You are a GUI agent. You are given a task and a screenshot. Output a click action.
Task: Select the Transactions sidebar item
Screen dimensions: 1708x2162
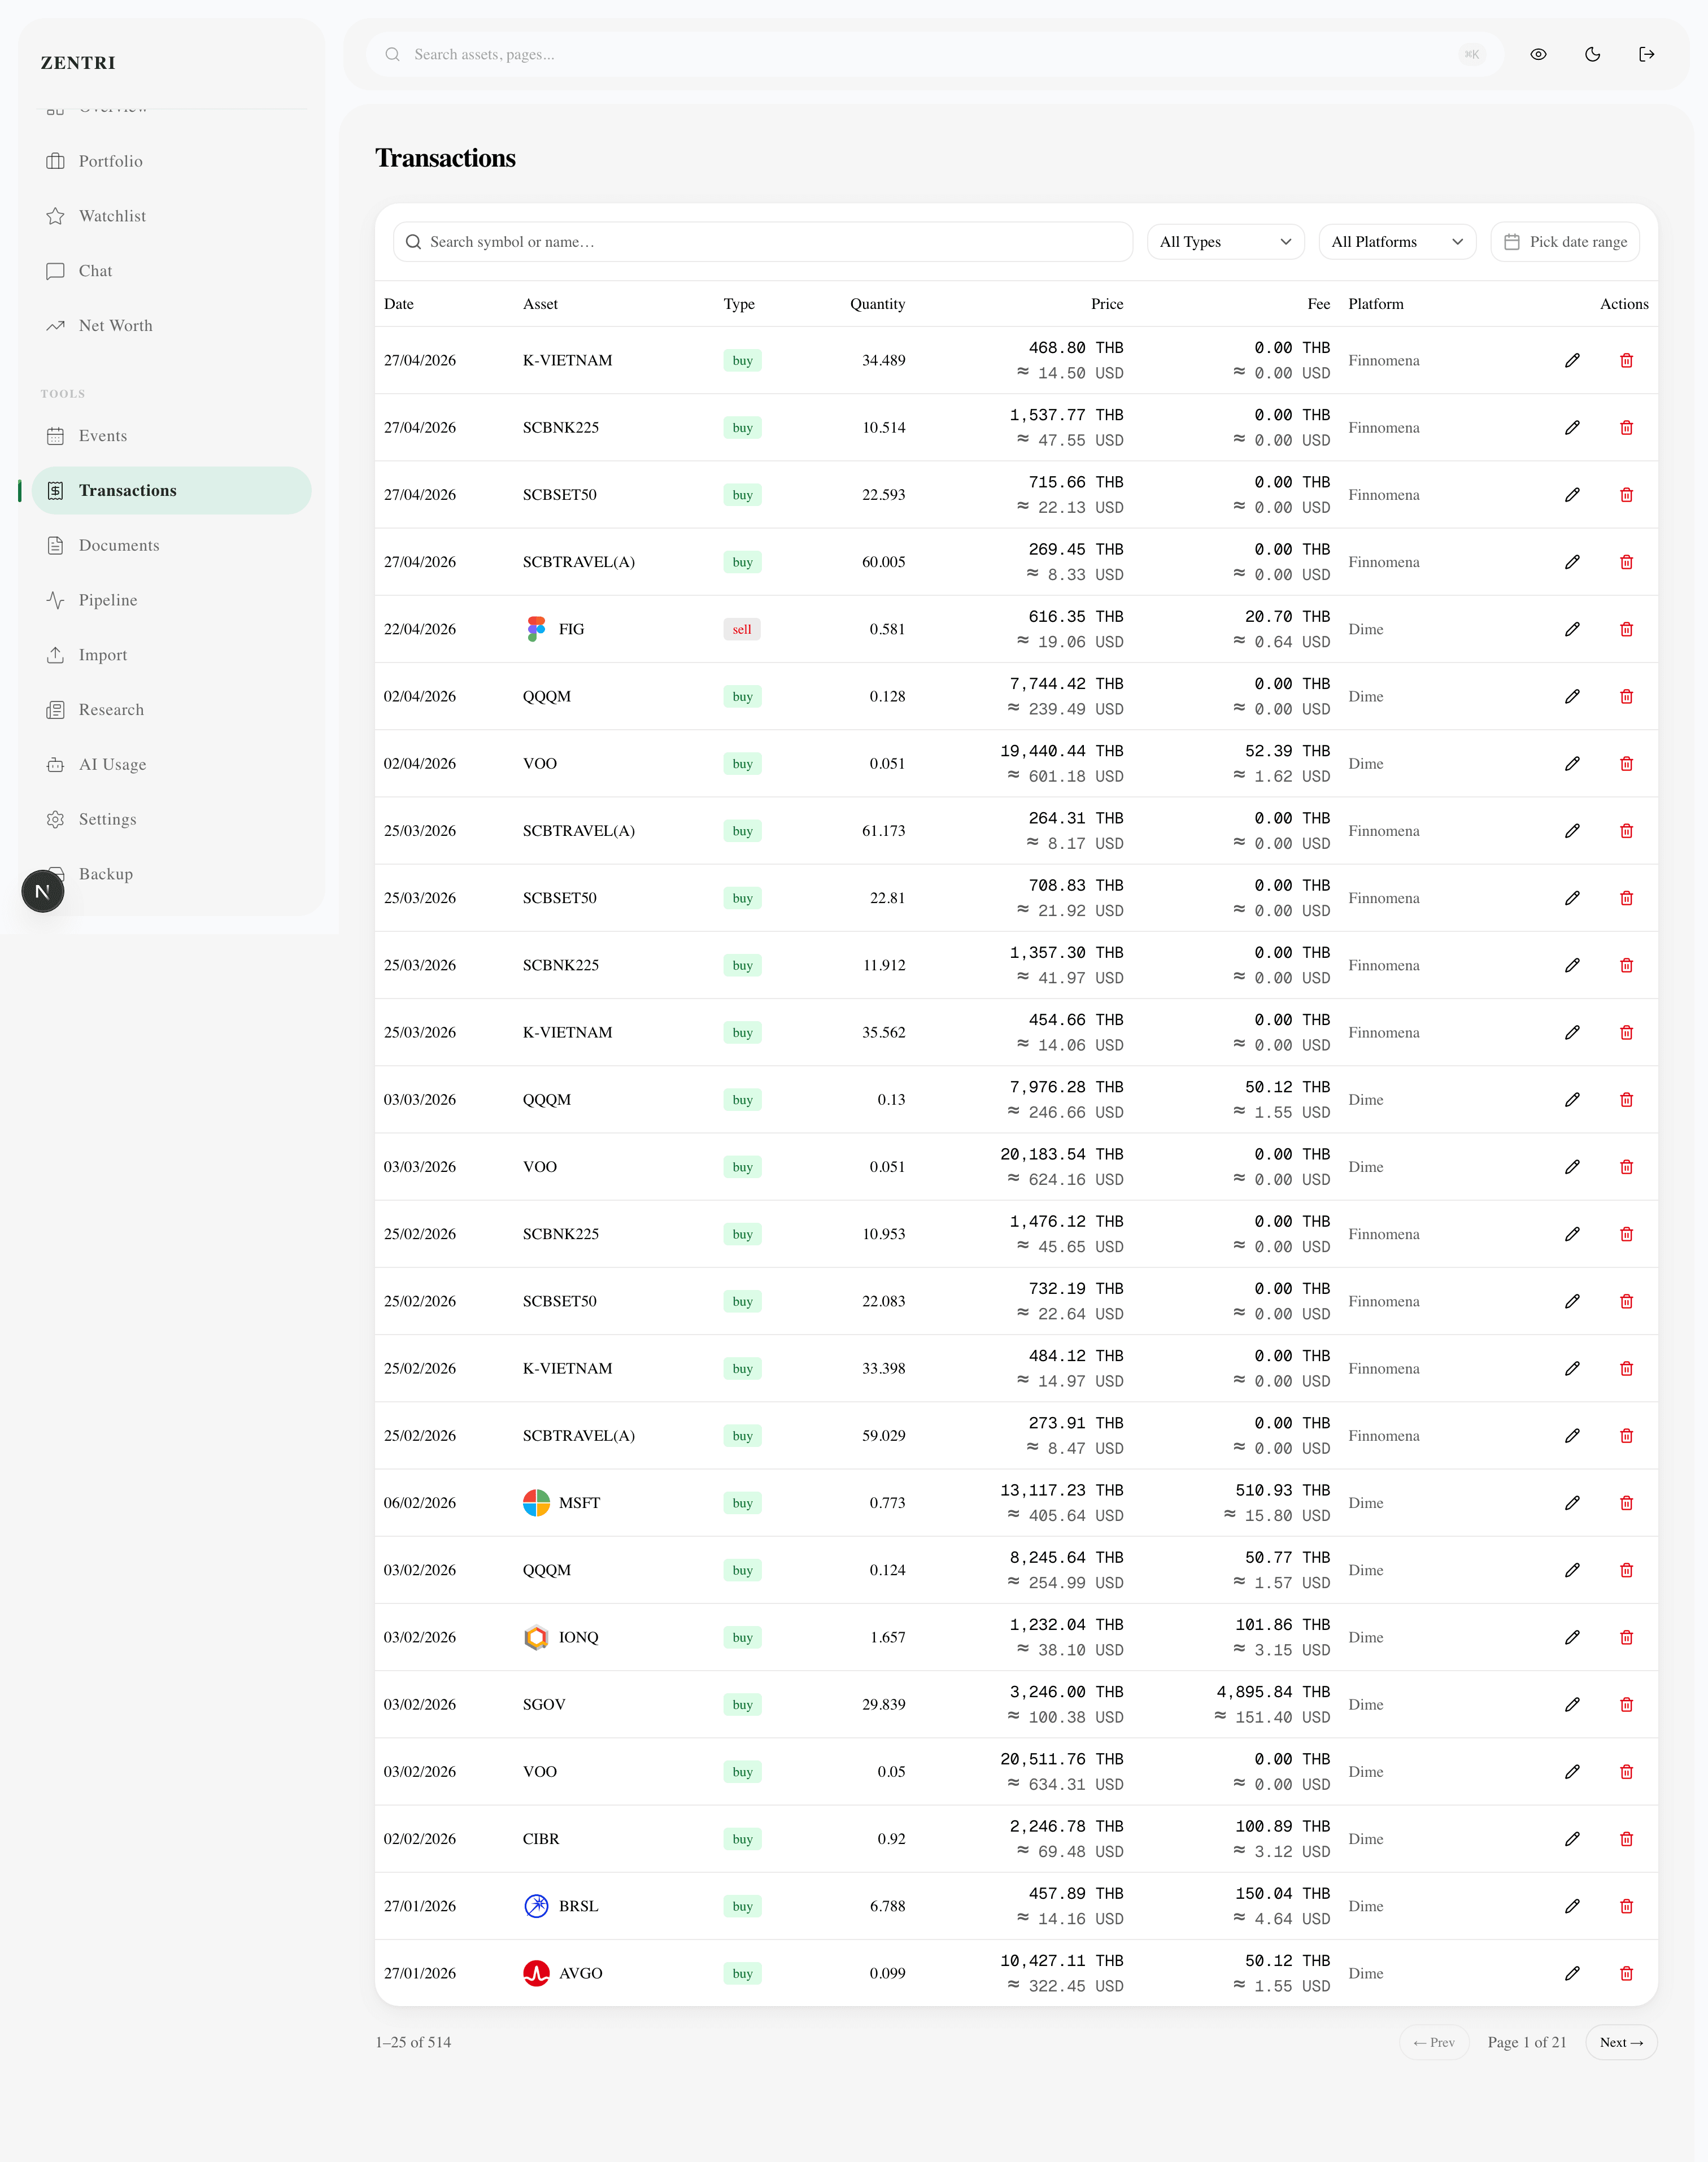(x=172, y=491)
